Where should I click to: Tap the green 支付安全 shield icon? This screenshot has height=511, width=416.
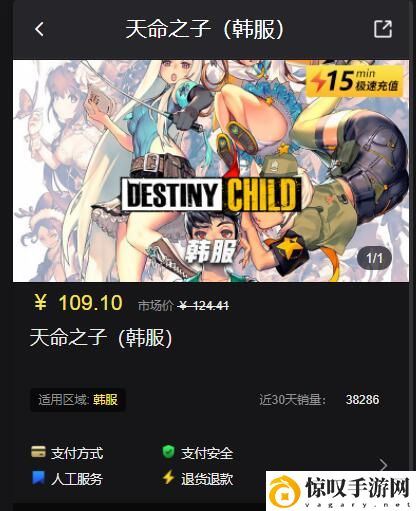pyautogui.click(x=168, y=452)
